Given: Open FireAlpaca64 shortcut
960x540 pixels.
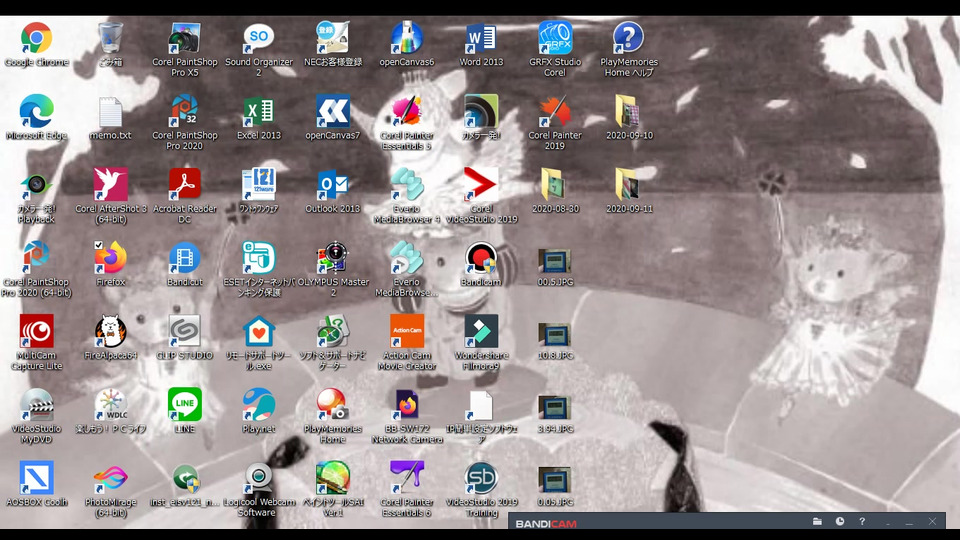Looking at the screenshot, I should [110, 332].
